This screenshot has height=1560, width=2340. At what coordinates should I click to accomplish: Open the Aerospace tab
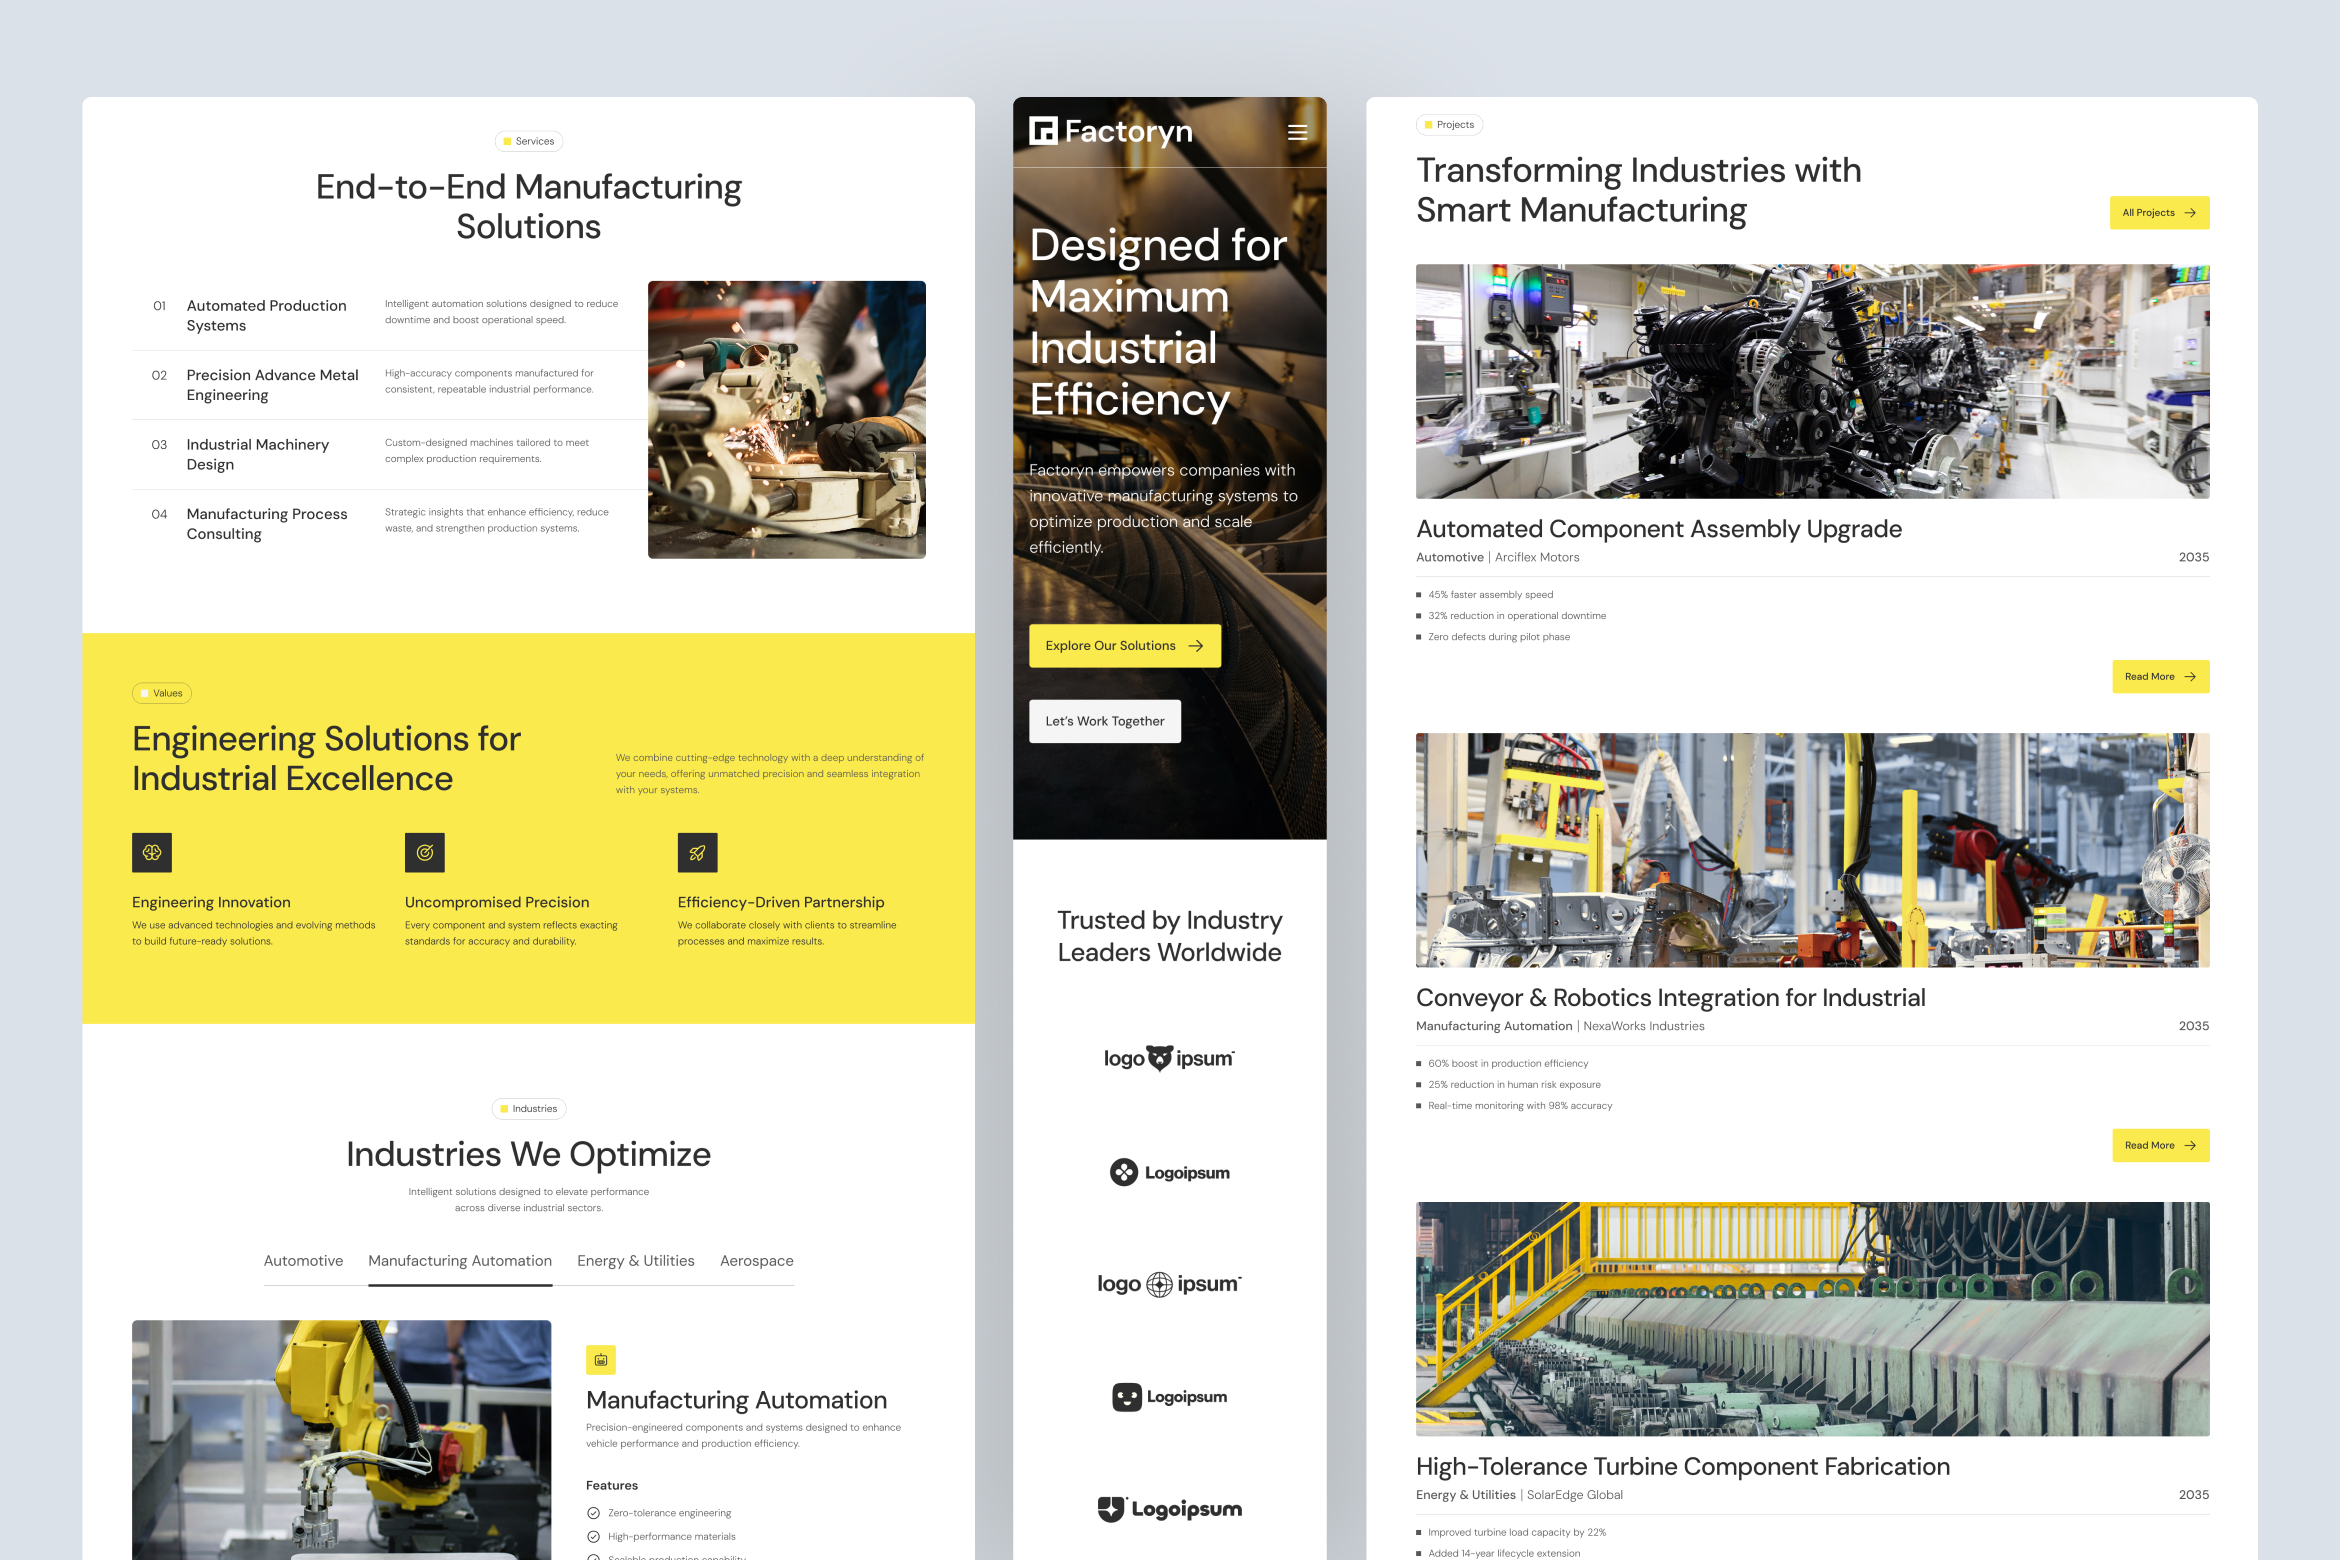coord(757,1261)
